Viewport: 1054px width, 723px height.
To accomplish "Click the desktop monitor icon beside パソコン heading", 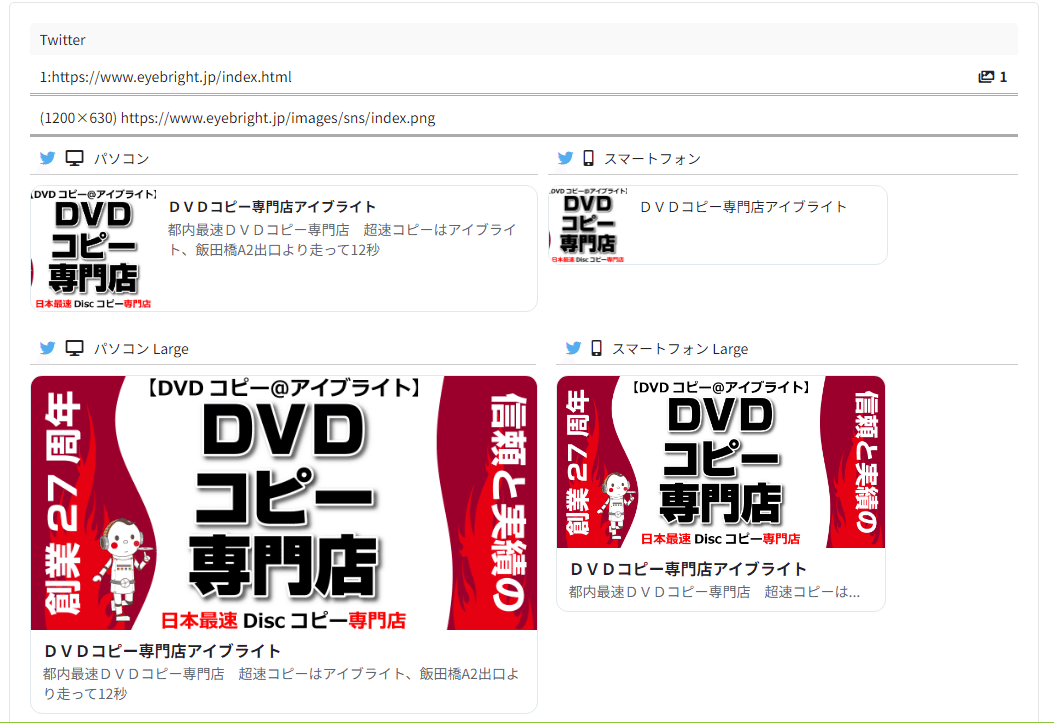I will click(x=75, y=158).
